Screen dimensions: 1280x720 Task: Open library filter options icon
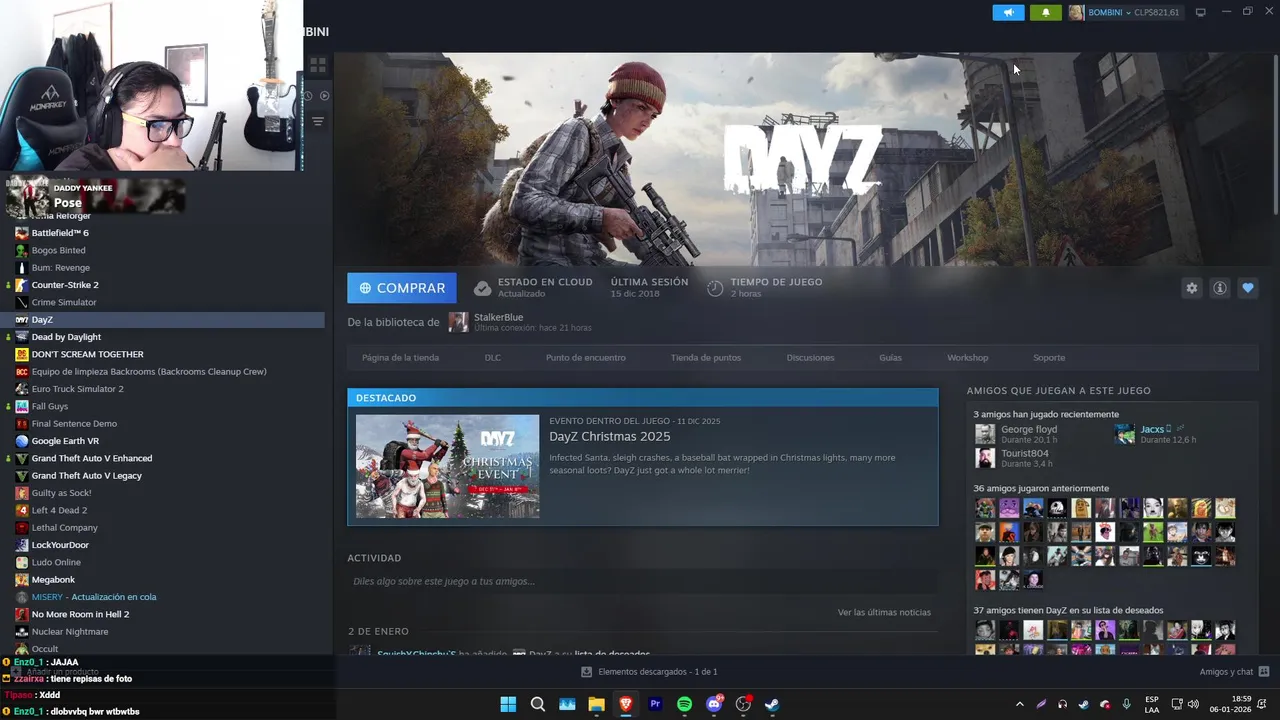coord(318,122)
